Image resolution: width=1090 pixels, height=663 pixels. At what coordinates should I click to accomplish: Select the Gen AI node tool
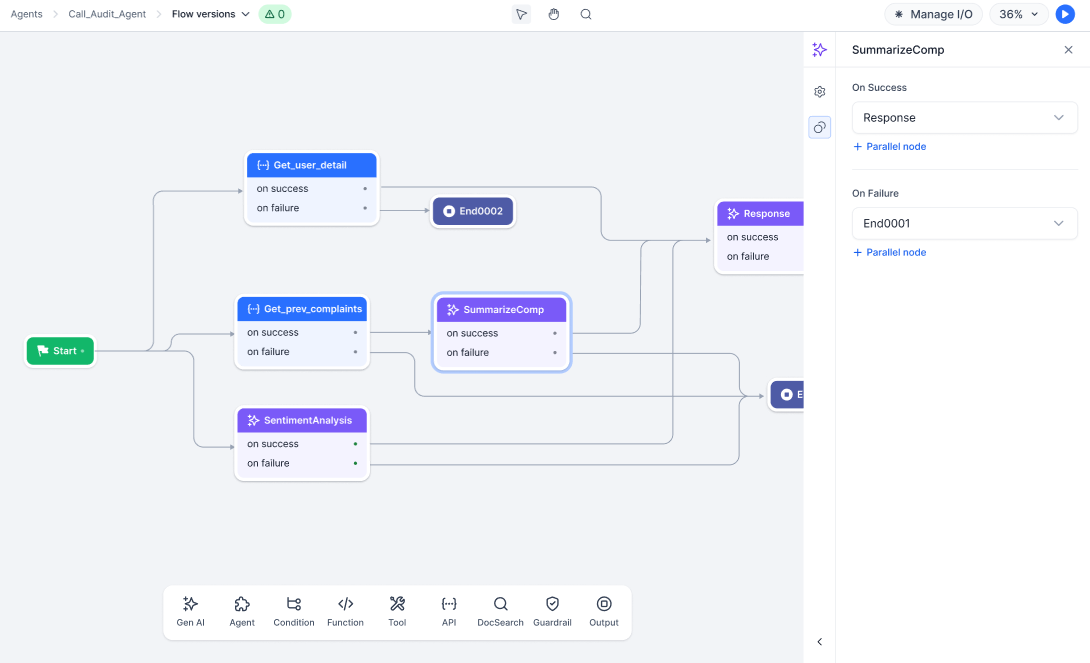point(190,611)
